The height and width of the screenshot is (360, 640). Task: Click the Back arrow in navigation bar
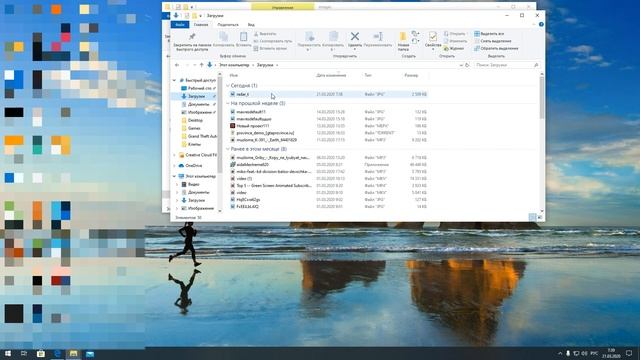[177, 65]
